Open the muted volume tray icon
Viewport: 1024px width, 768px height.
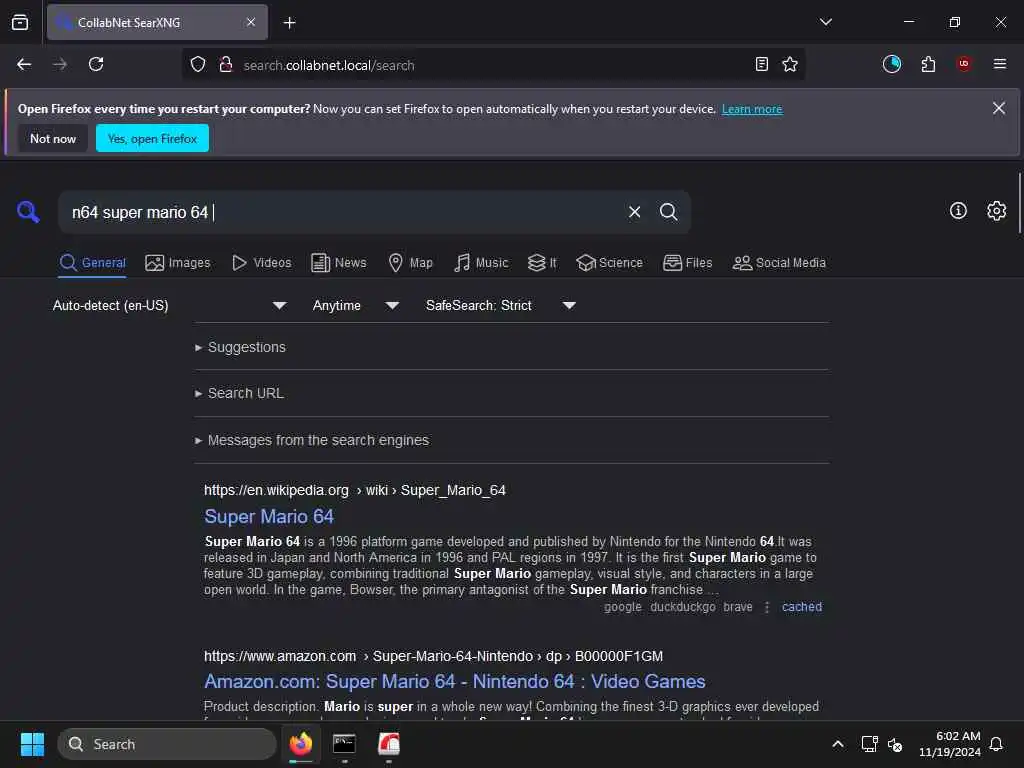point(895,744)
